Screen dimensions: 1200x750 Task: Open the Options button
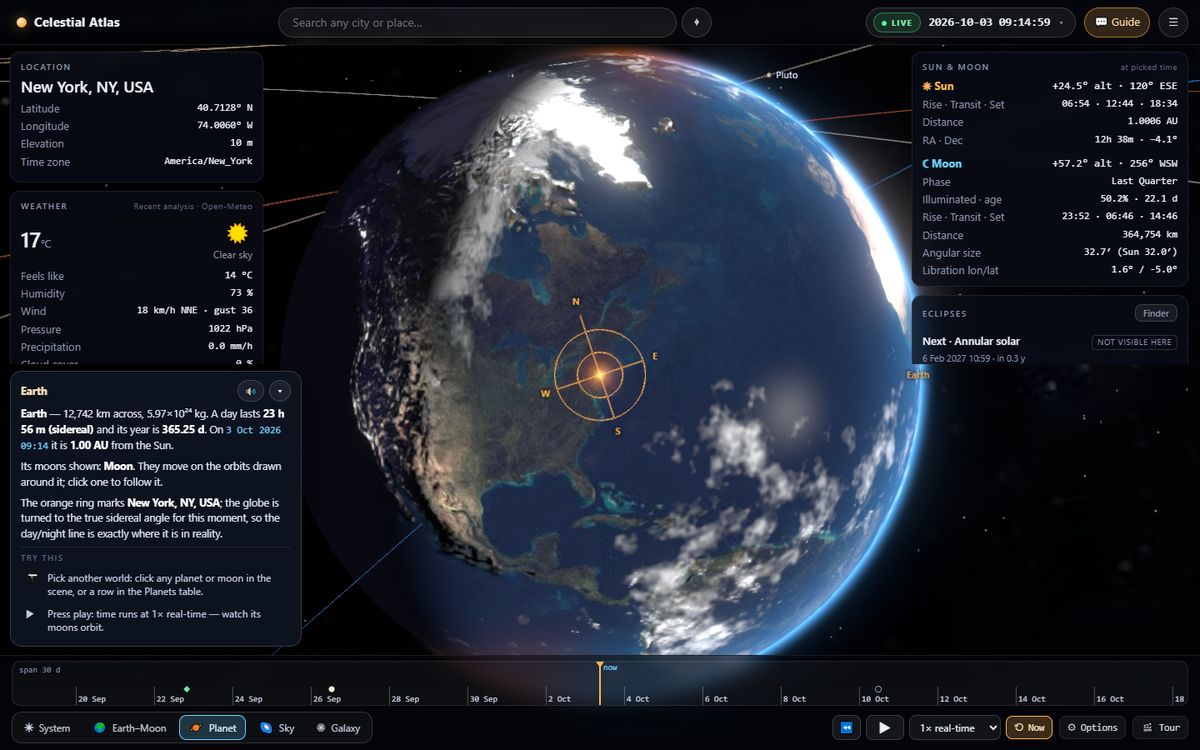point(1092,728)
